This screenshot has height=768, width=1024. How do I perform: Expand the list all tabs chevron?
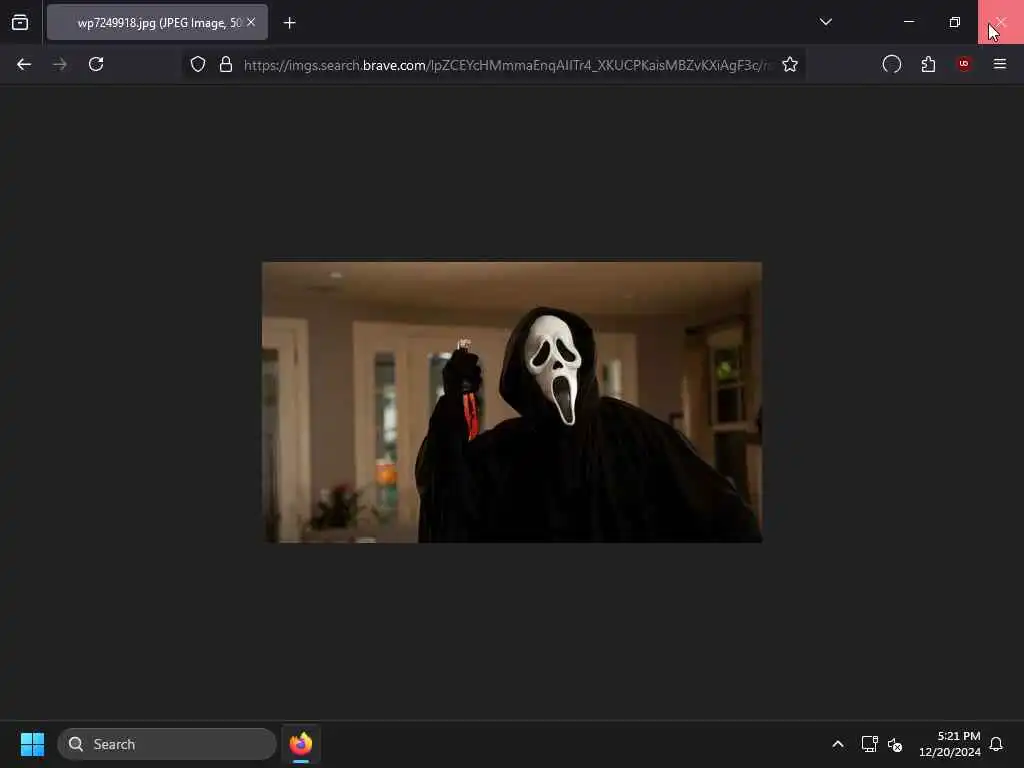[x=825, y=22]
